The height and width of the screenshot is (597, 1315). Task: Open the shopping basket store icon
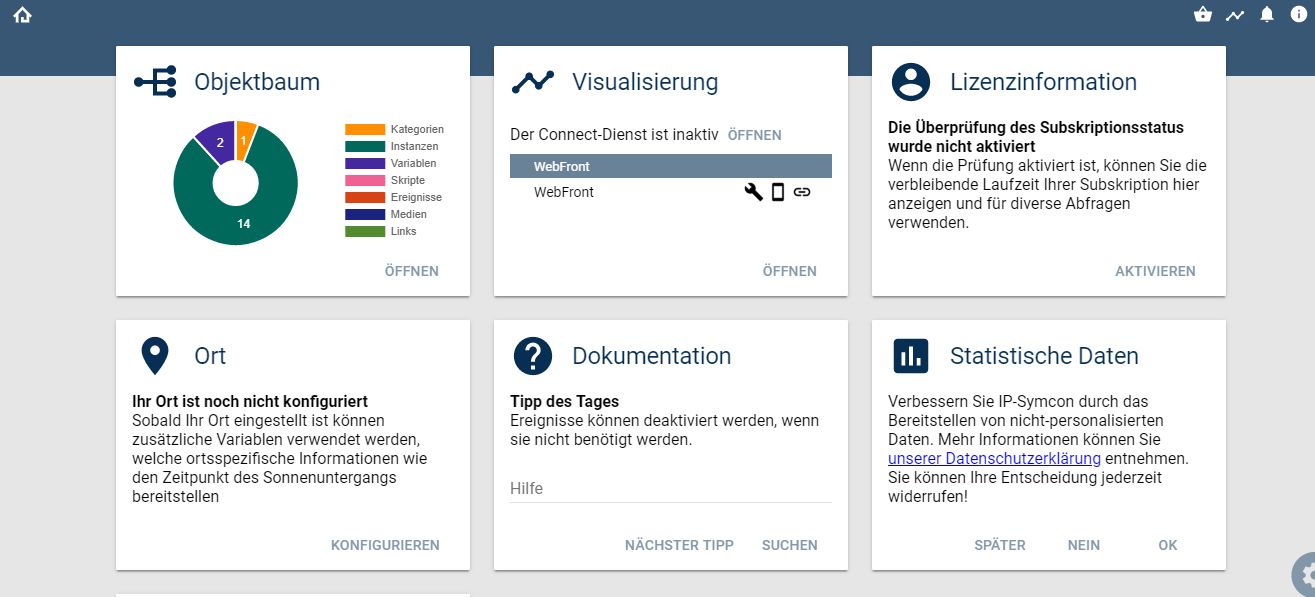coord(1203,15)
